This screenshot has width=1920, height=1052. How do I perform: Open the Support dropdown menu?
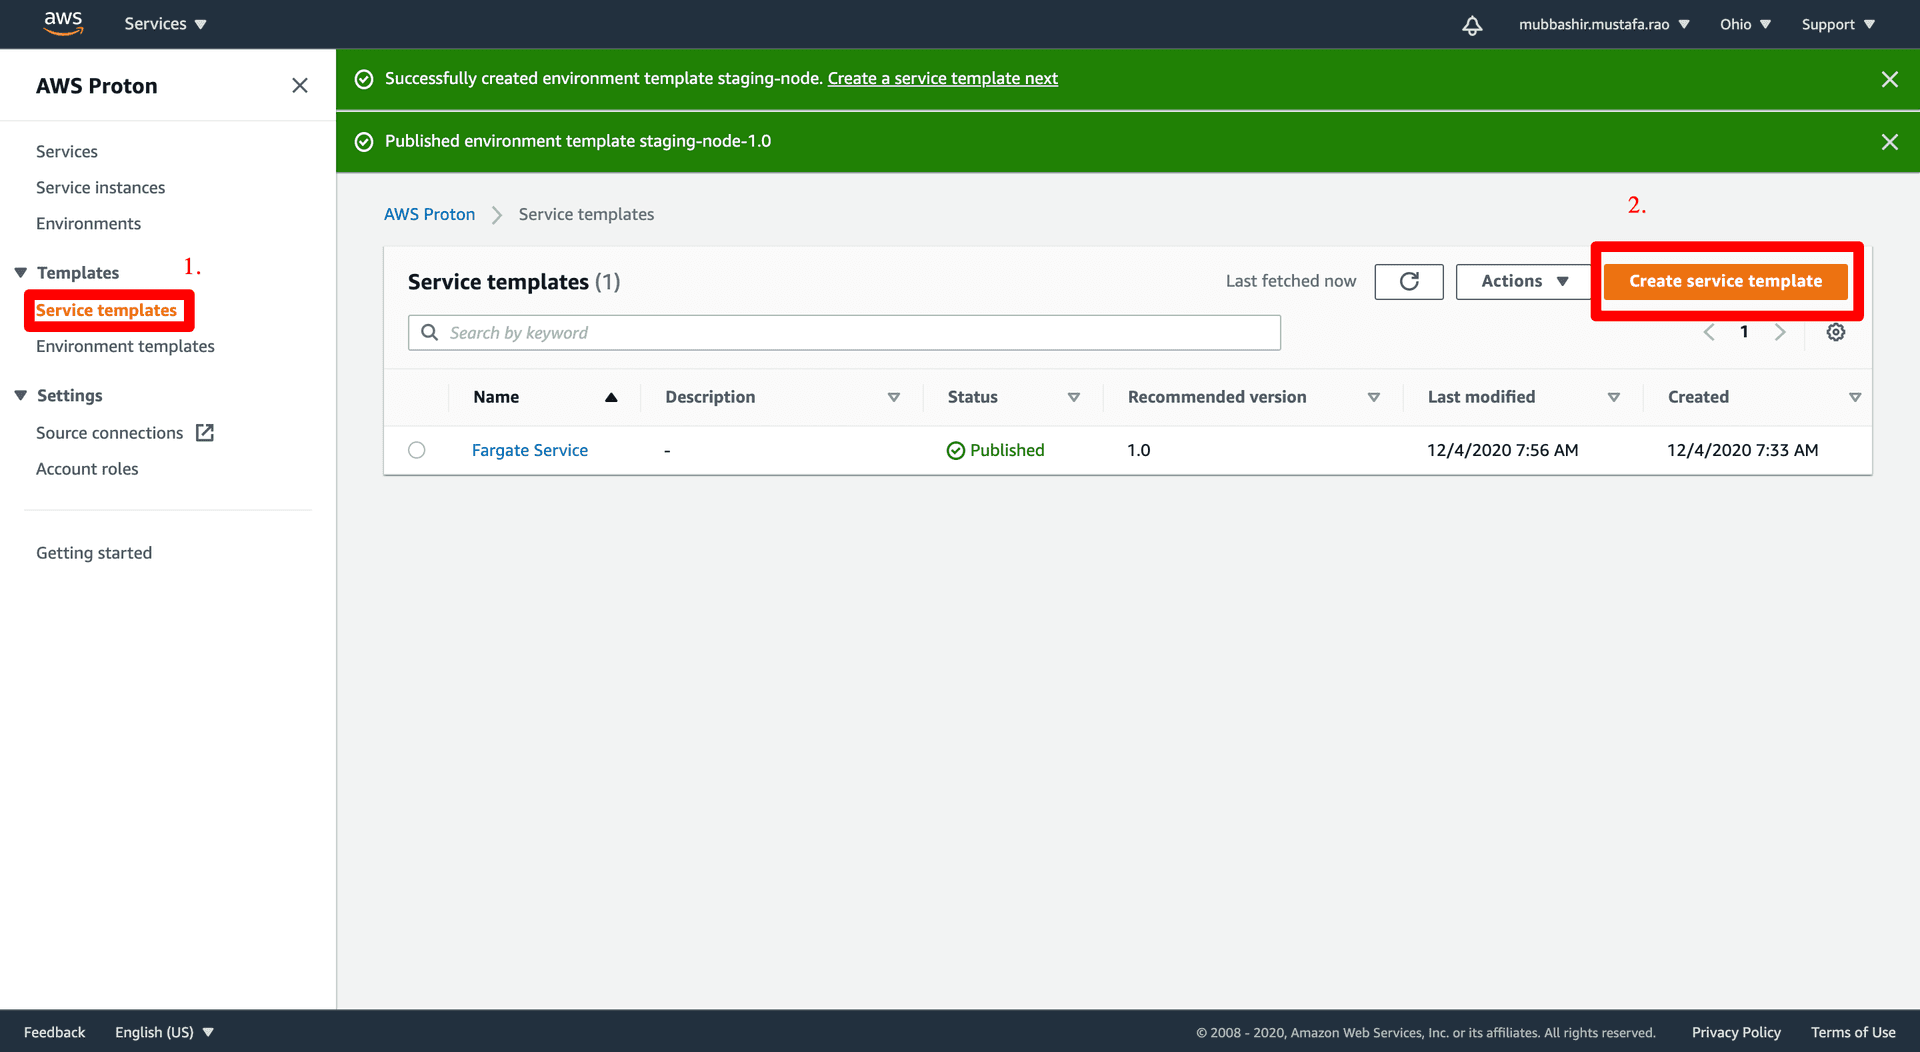(x=1838, y=24)
